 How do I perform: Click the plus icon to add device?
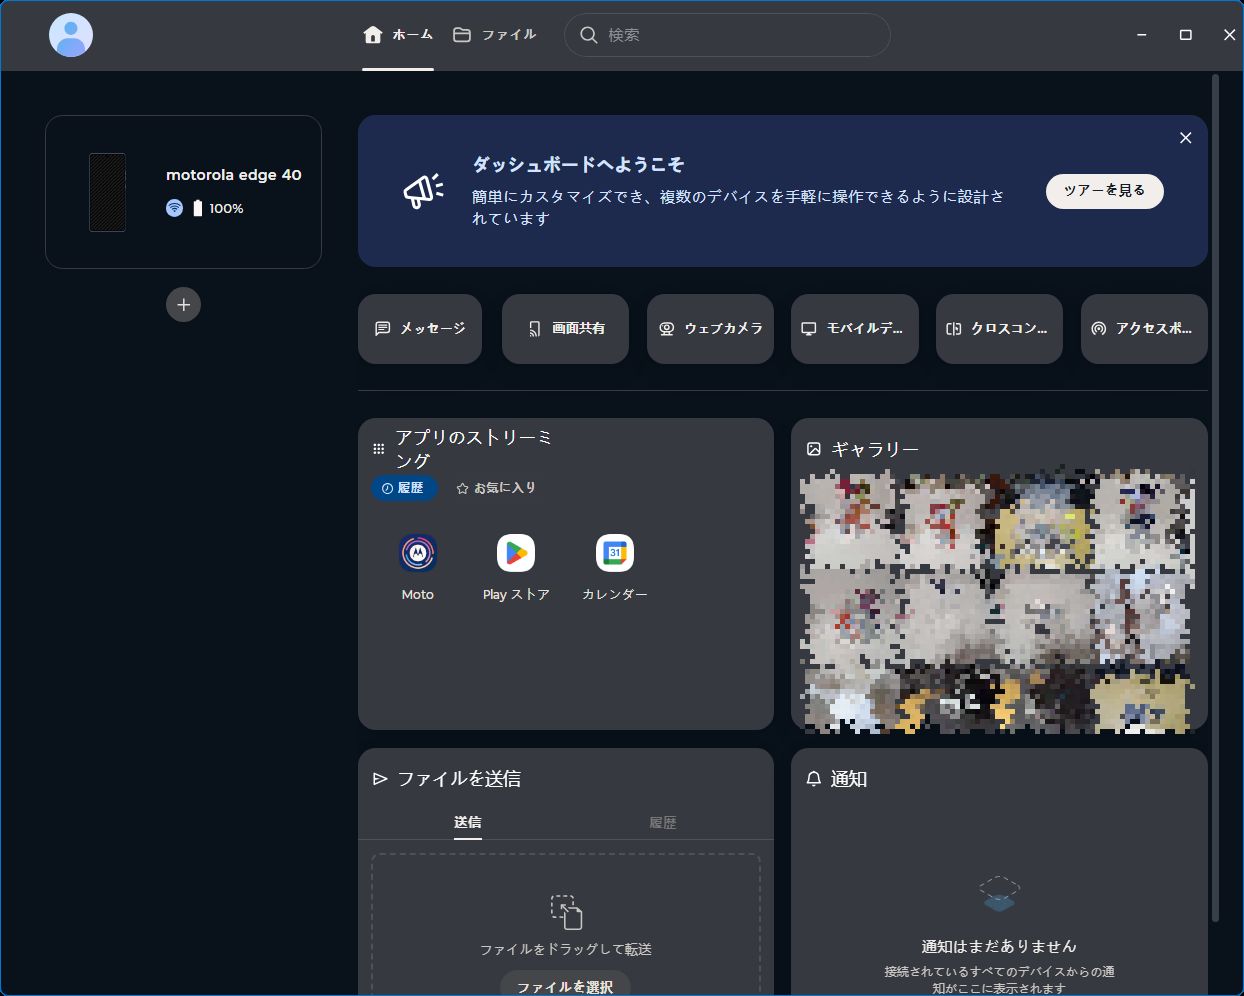pyautogui.click(x=183, y=305)
